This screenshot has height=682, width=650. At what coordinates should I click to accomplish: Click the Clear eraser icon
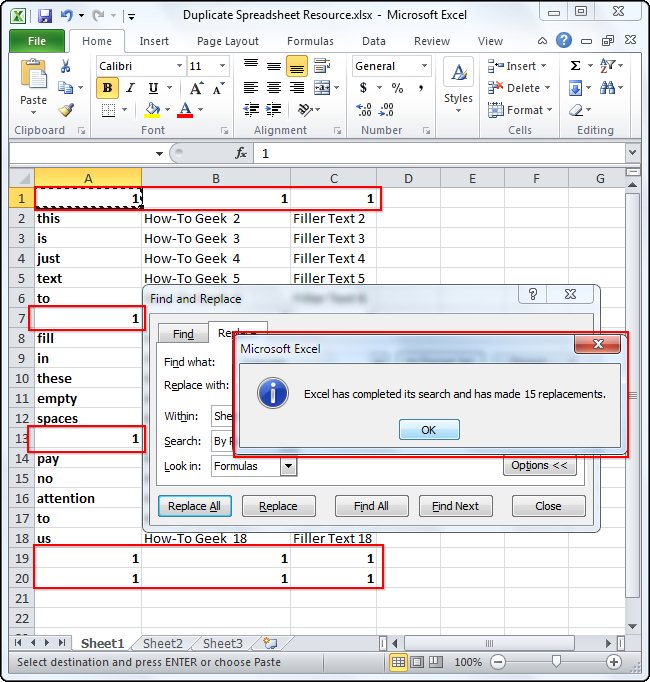(576, 110)
